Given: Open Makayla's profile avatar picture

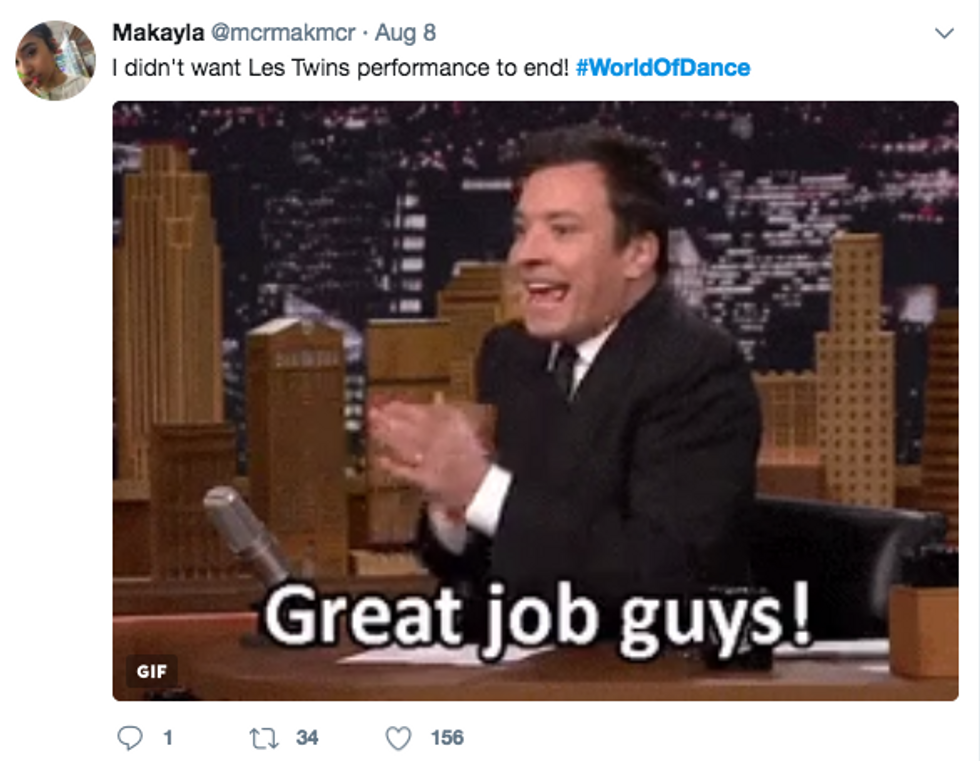Looking at the screenshot, I should (x=56, y=60).
